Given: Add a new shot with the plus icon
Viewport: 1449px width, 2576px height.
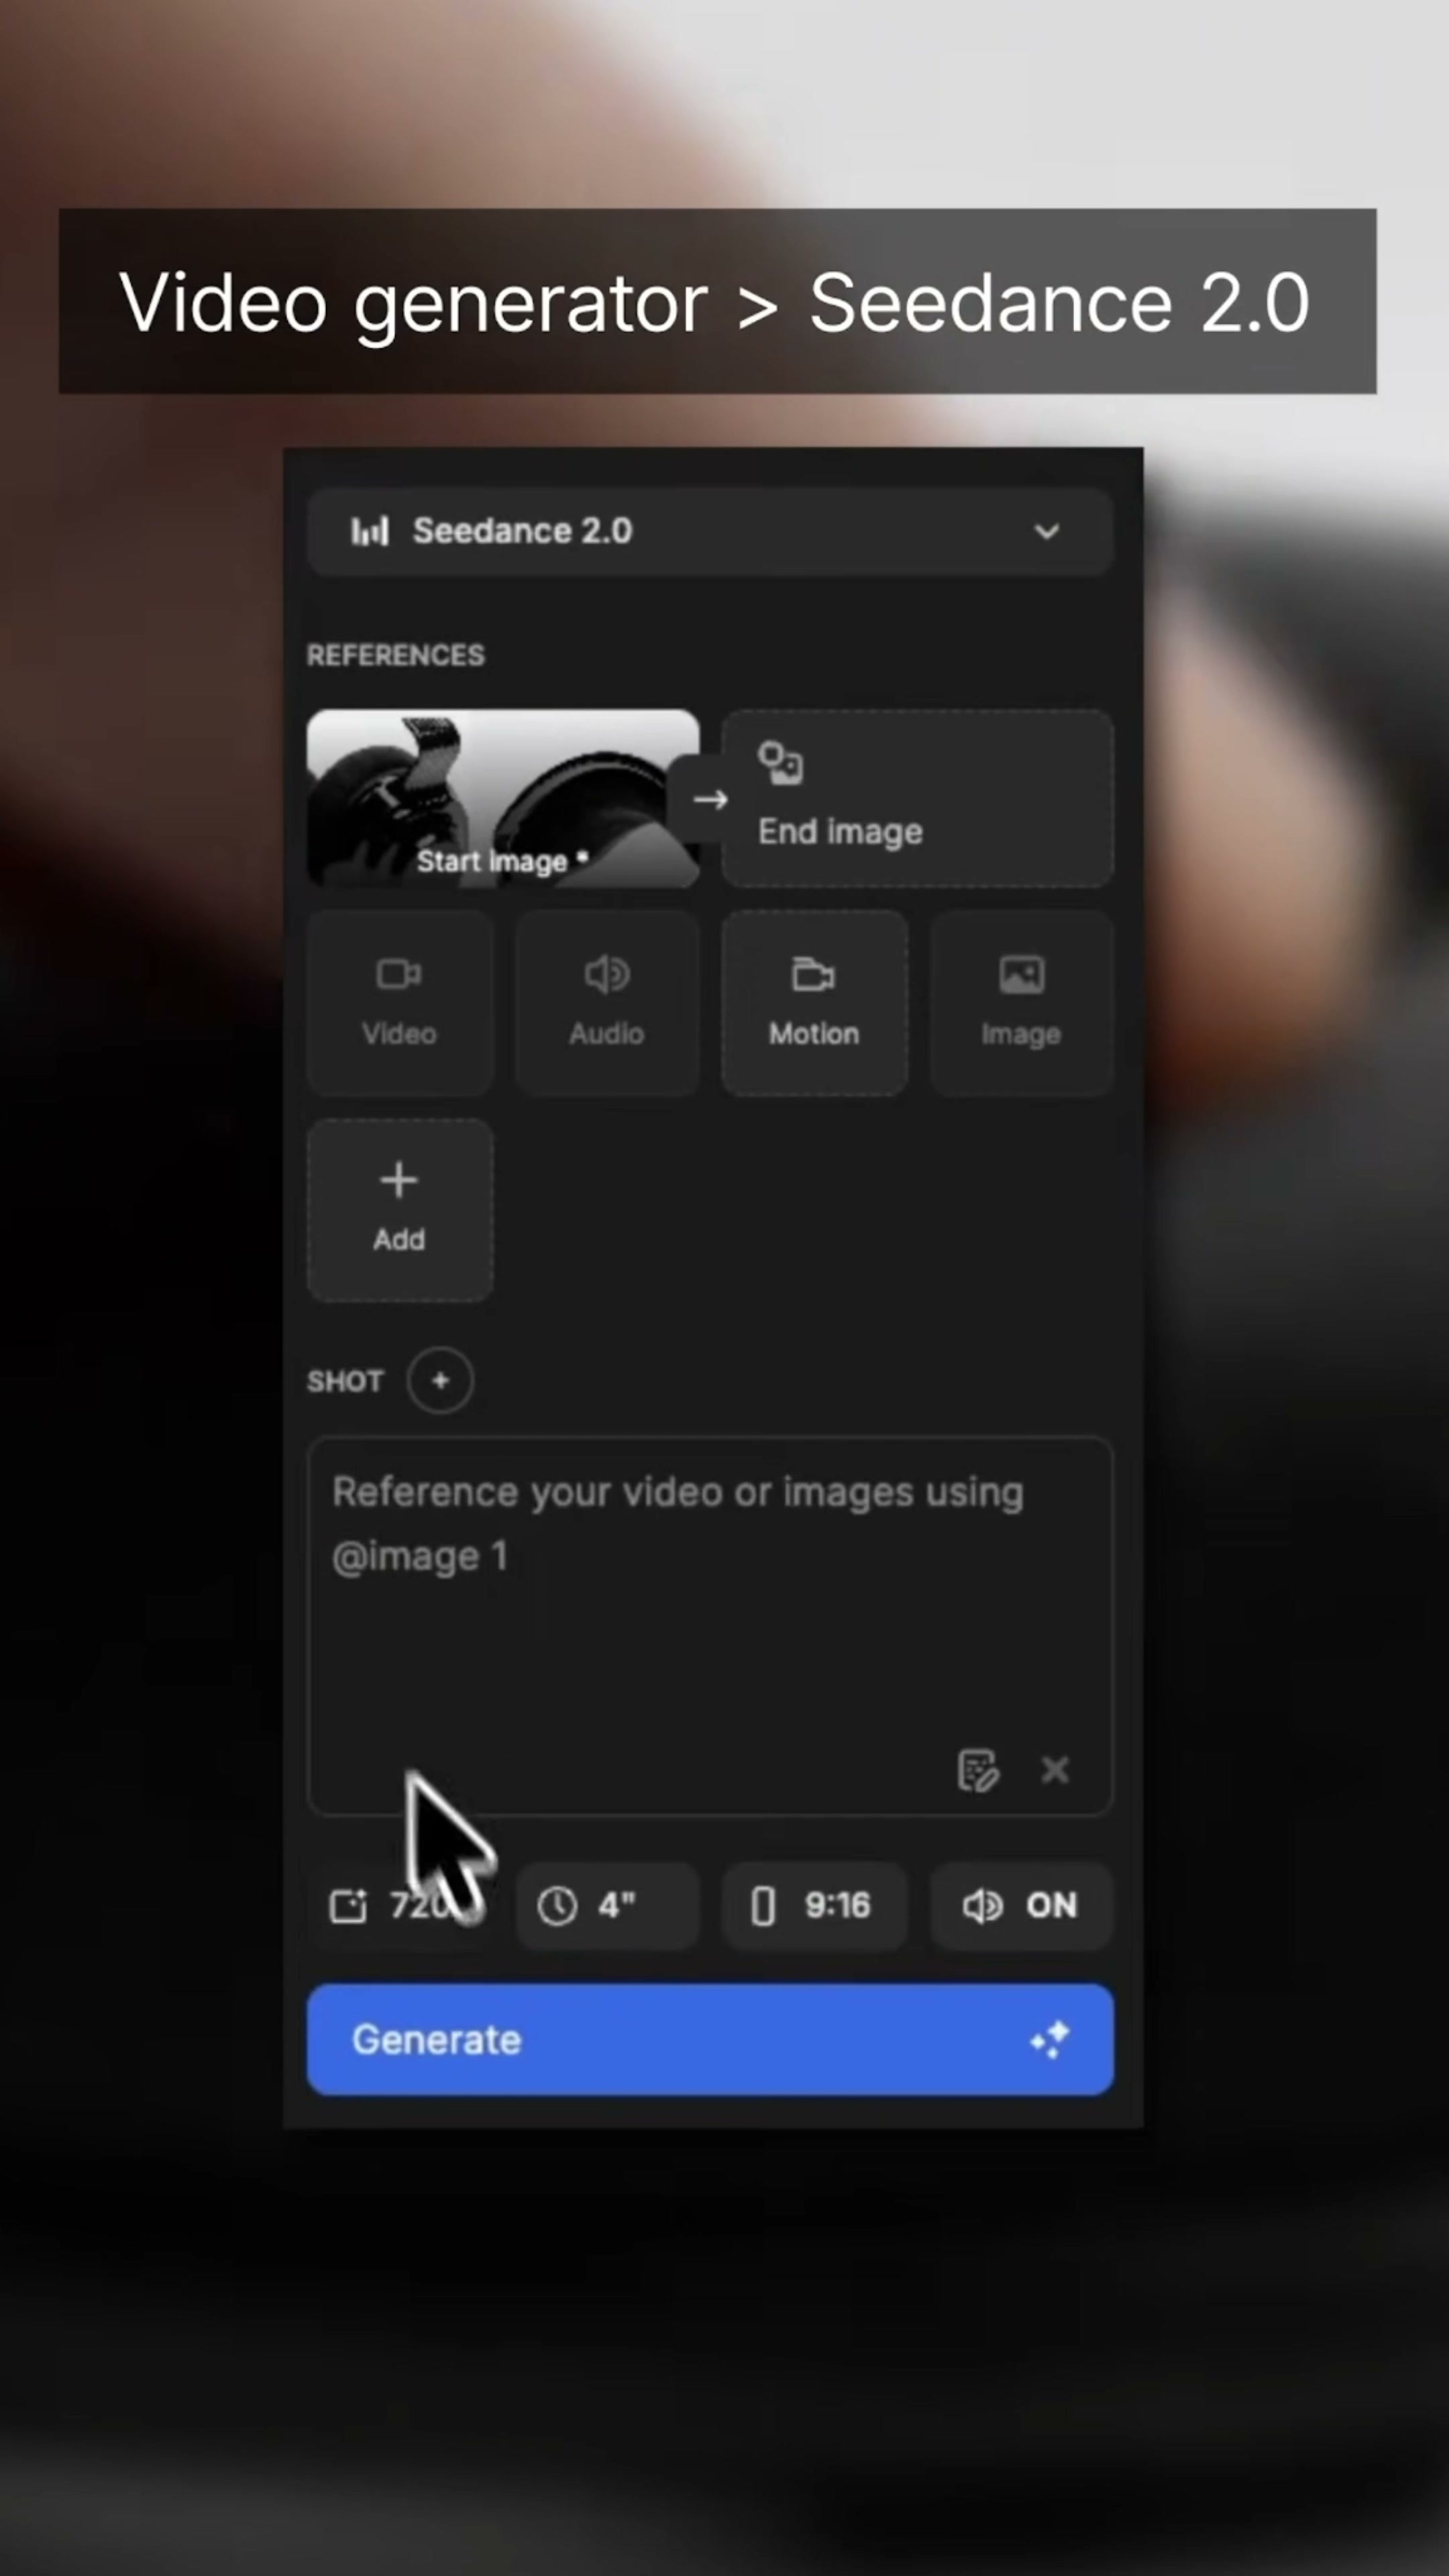Looking at the screenshot, I should 440,1380.
